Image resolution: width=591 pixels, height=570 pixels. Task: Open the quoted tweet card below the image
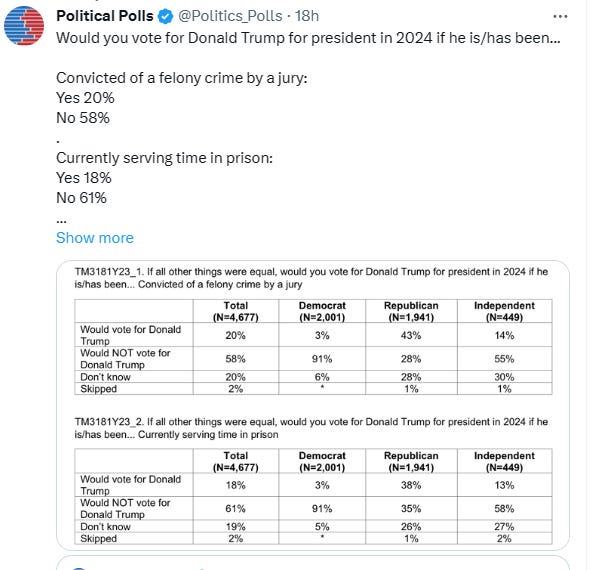point(313,563)
